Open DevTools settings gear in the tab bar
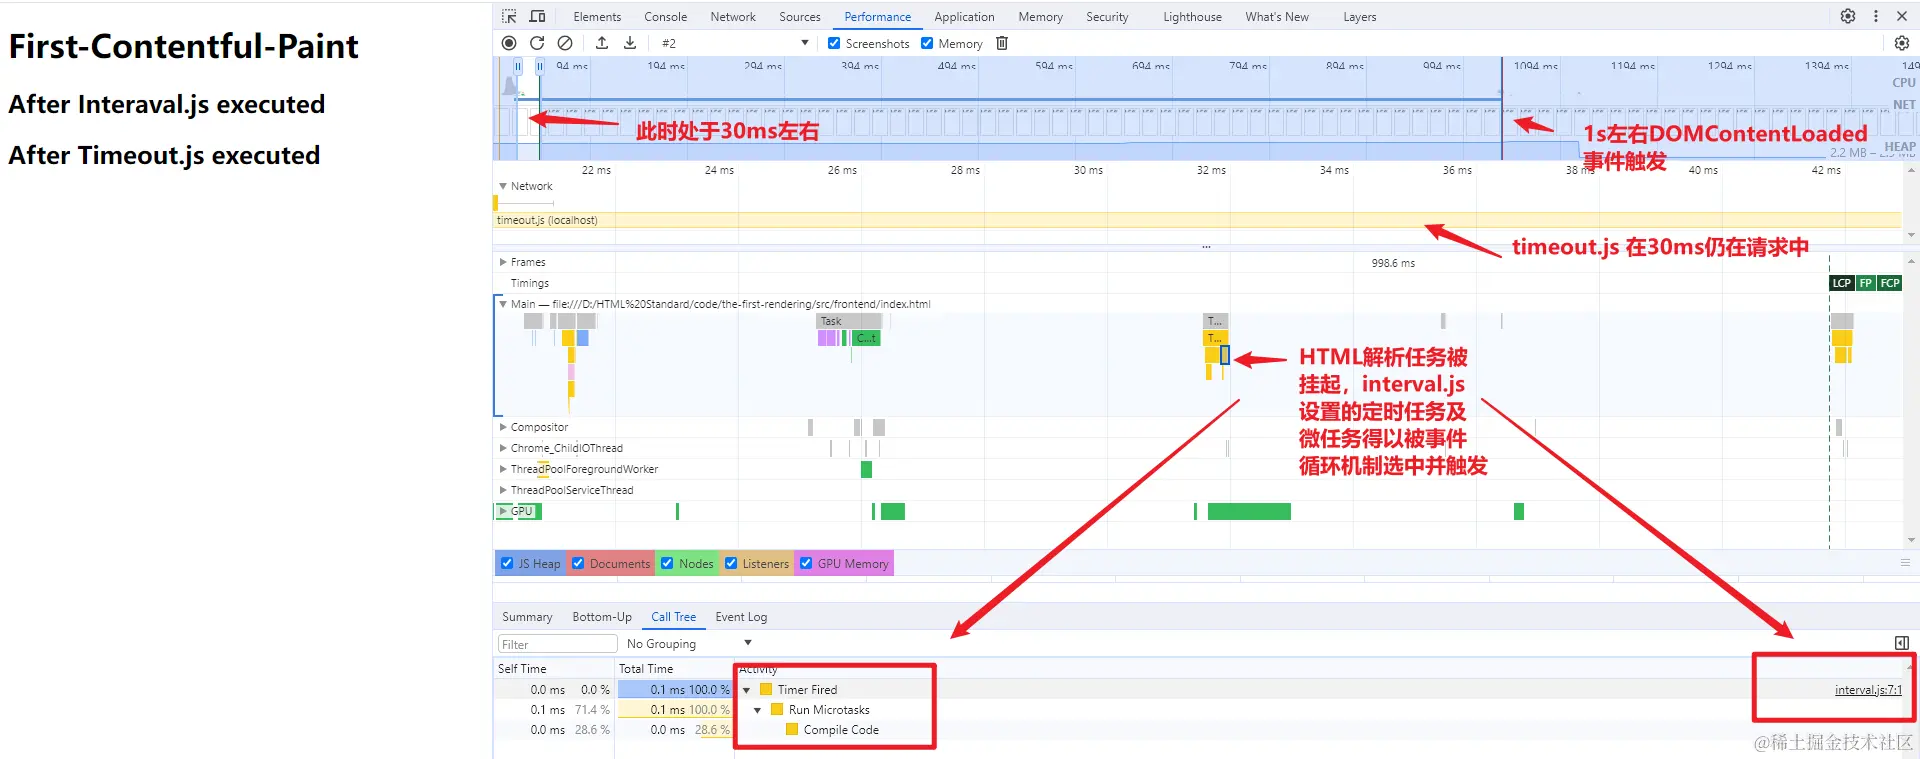Screen dimensions: 1920x759 point(1848,16)
